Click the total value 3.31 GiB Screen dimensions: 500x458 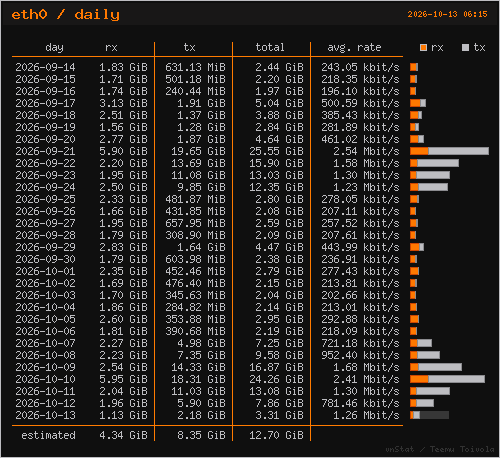[279, 415]
